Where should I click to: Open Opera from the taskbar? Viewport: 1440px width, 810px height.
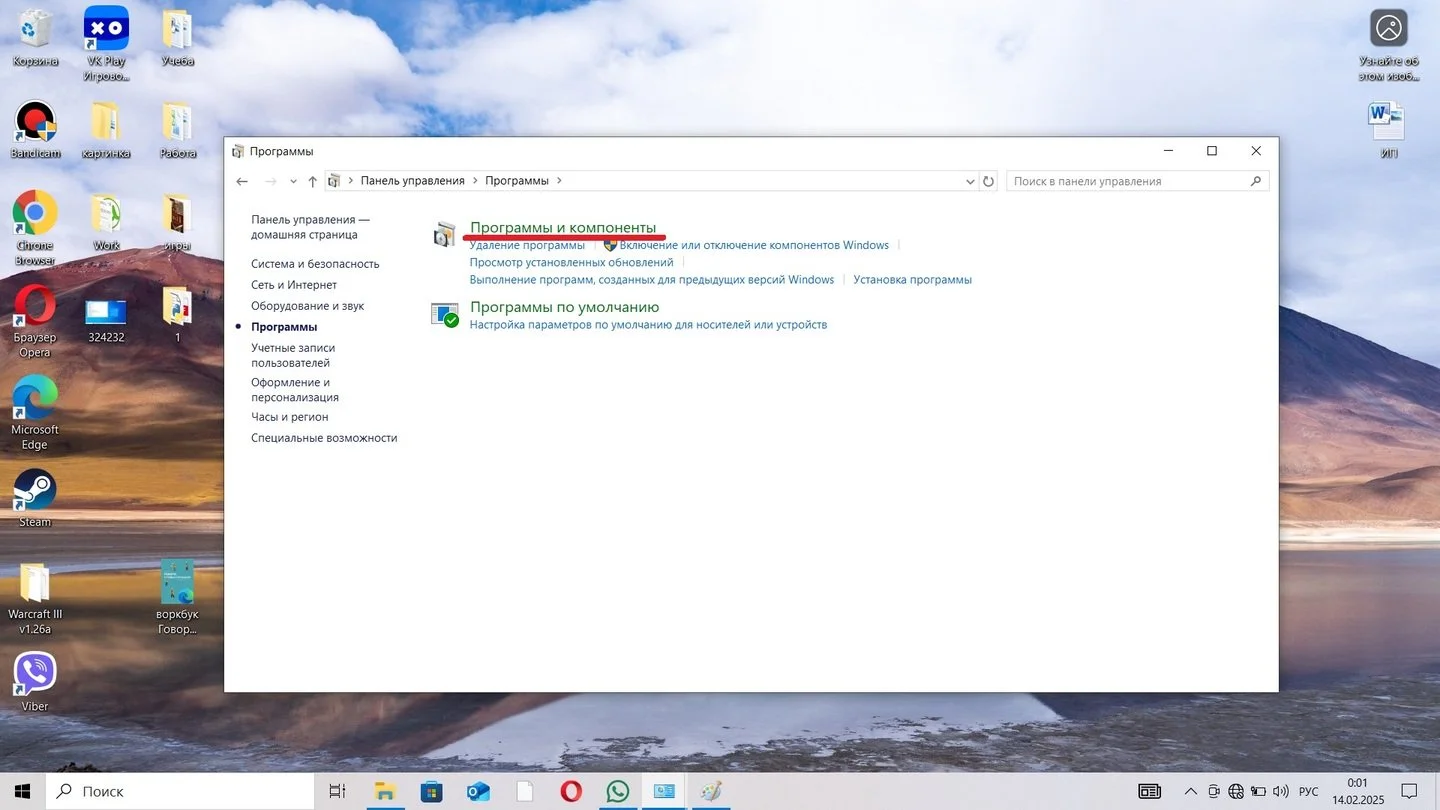tap(571, 791)
